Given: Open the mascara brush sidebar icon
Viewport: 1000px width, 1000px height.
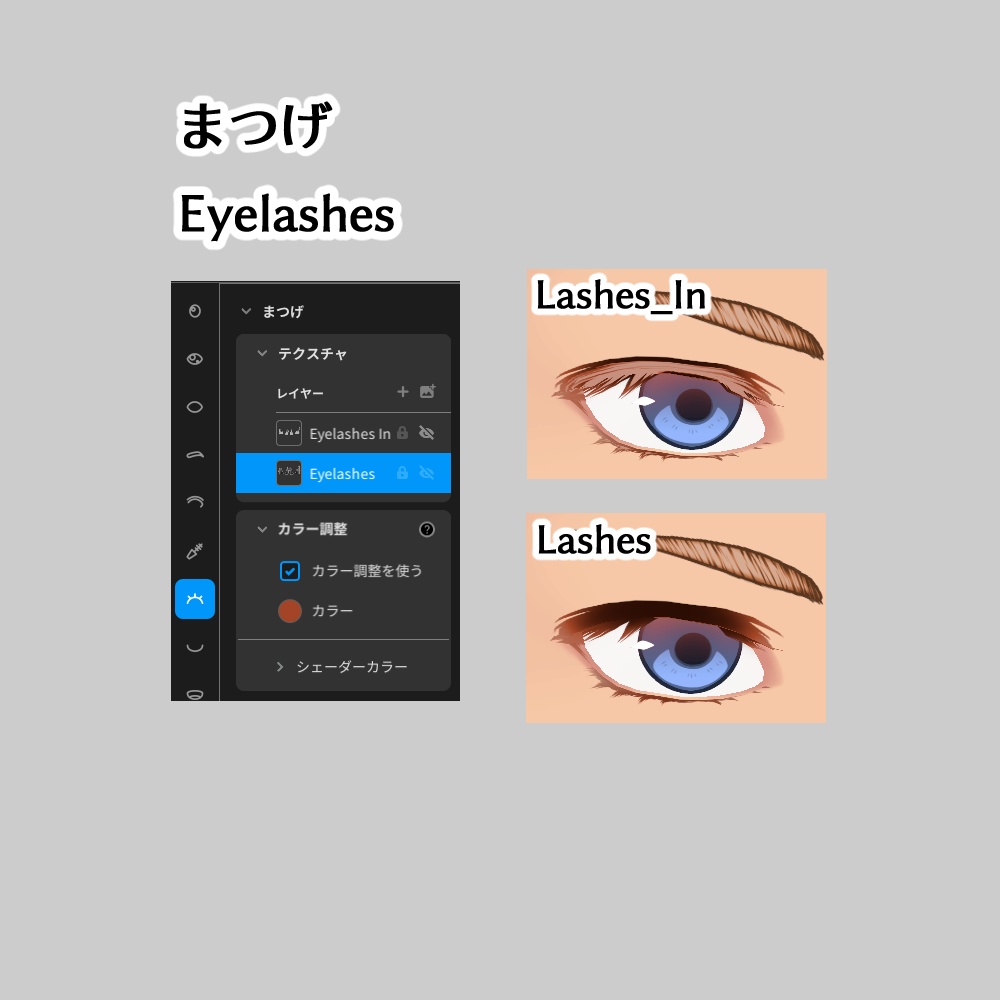Looking at the screenshot, I should [x=195, y=551].
